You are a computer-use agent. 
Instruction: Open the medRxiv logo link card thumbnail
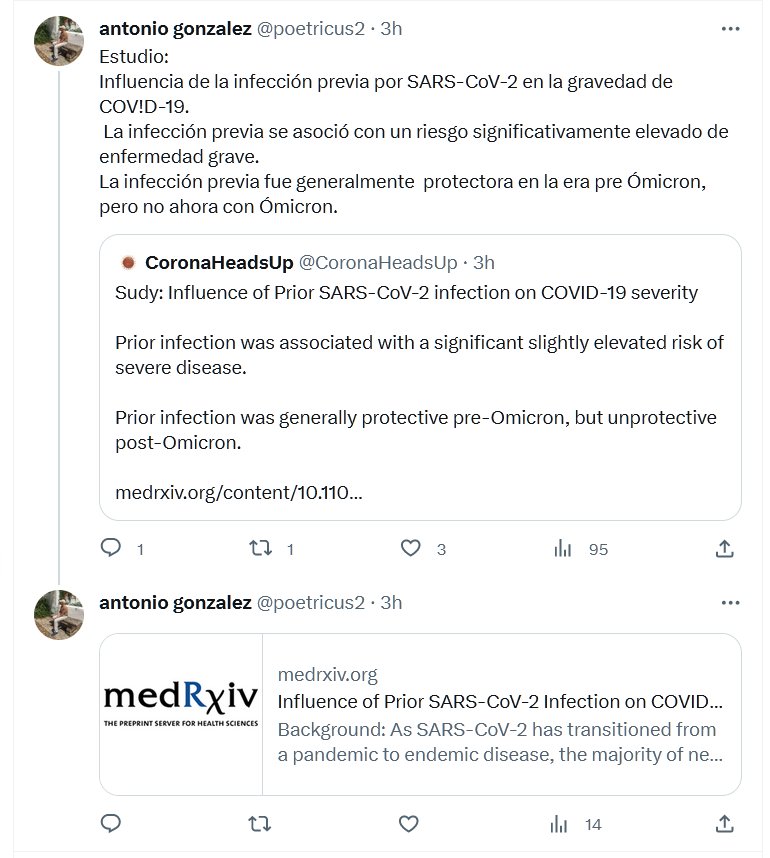(181, 714)
